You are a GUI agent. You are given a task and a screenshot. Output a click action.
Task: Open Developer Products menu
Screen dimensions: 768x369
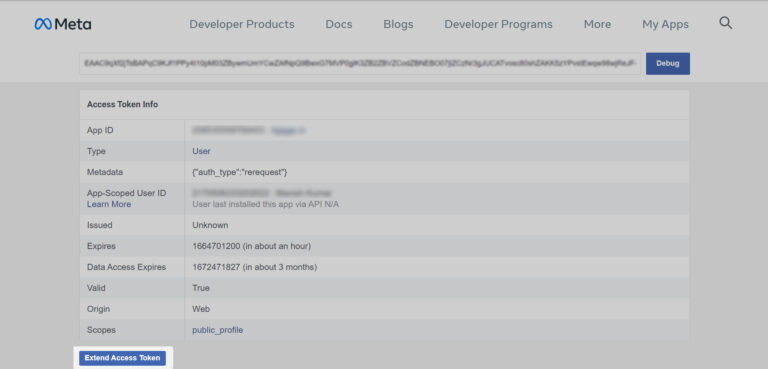pyautogui.click(x=242, y=24)
